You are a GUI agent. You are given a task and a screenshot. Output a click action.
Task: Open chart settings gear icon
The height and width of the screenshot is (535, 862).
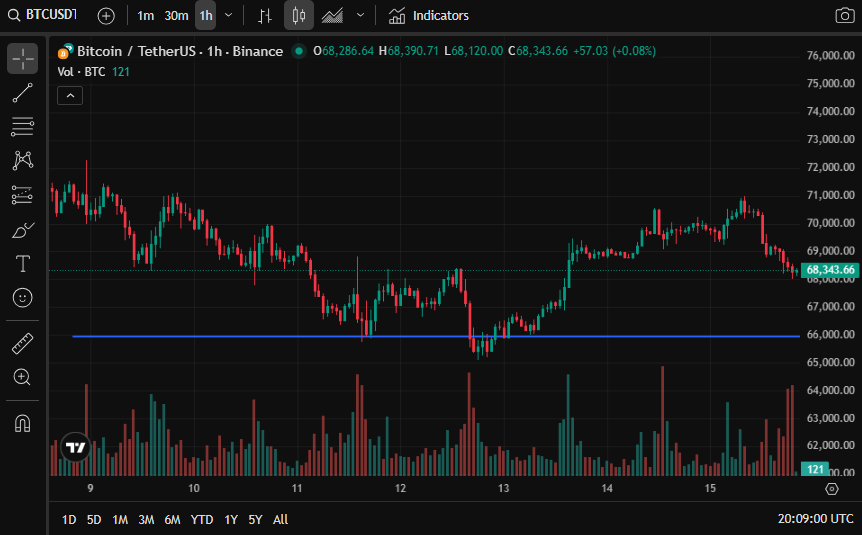[832, 489]
